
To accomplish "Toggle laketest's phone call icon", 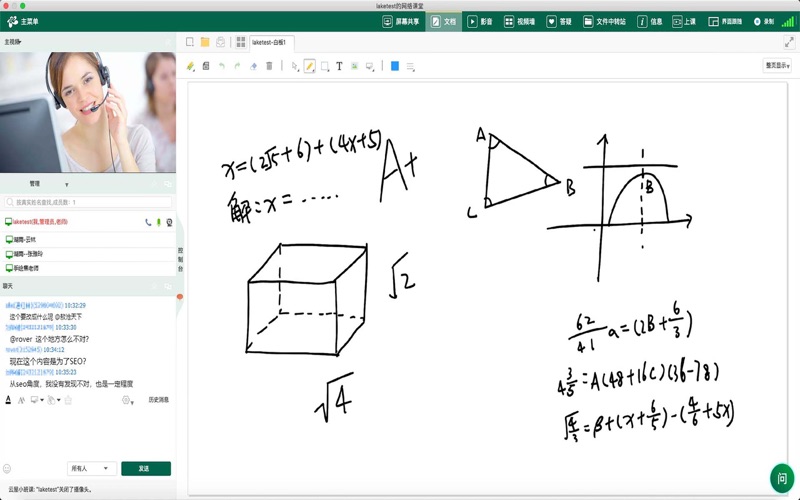I will point(148,222).
